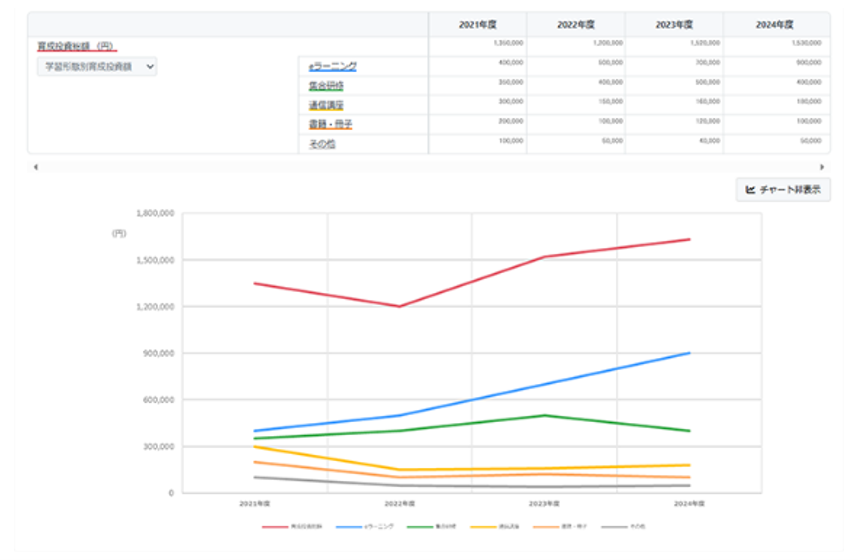This screenshot has width=858, height=560.
Task: Click the チャート非表示 button
Action: 782,190
